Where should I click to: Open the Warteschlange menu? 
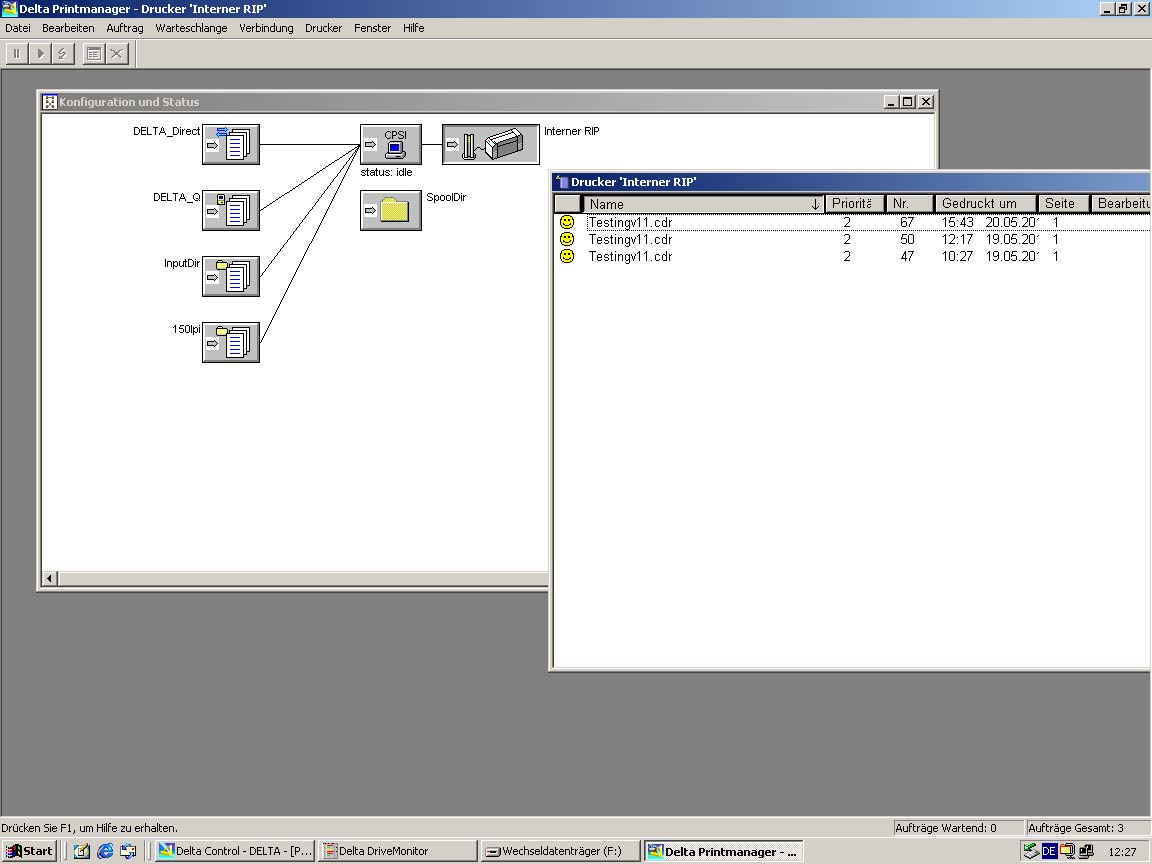coord(191,28)
